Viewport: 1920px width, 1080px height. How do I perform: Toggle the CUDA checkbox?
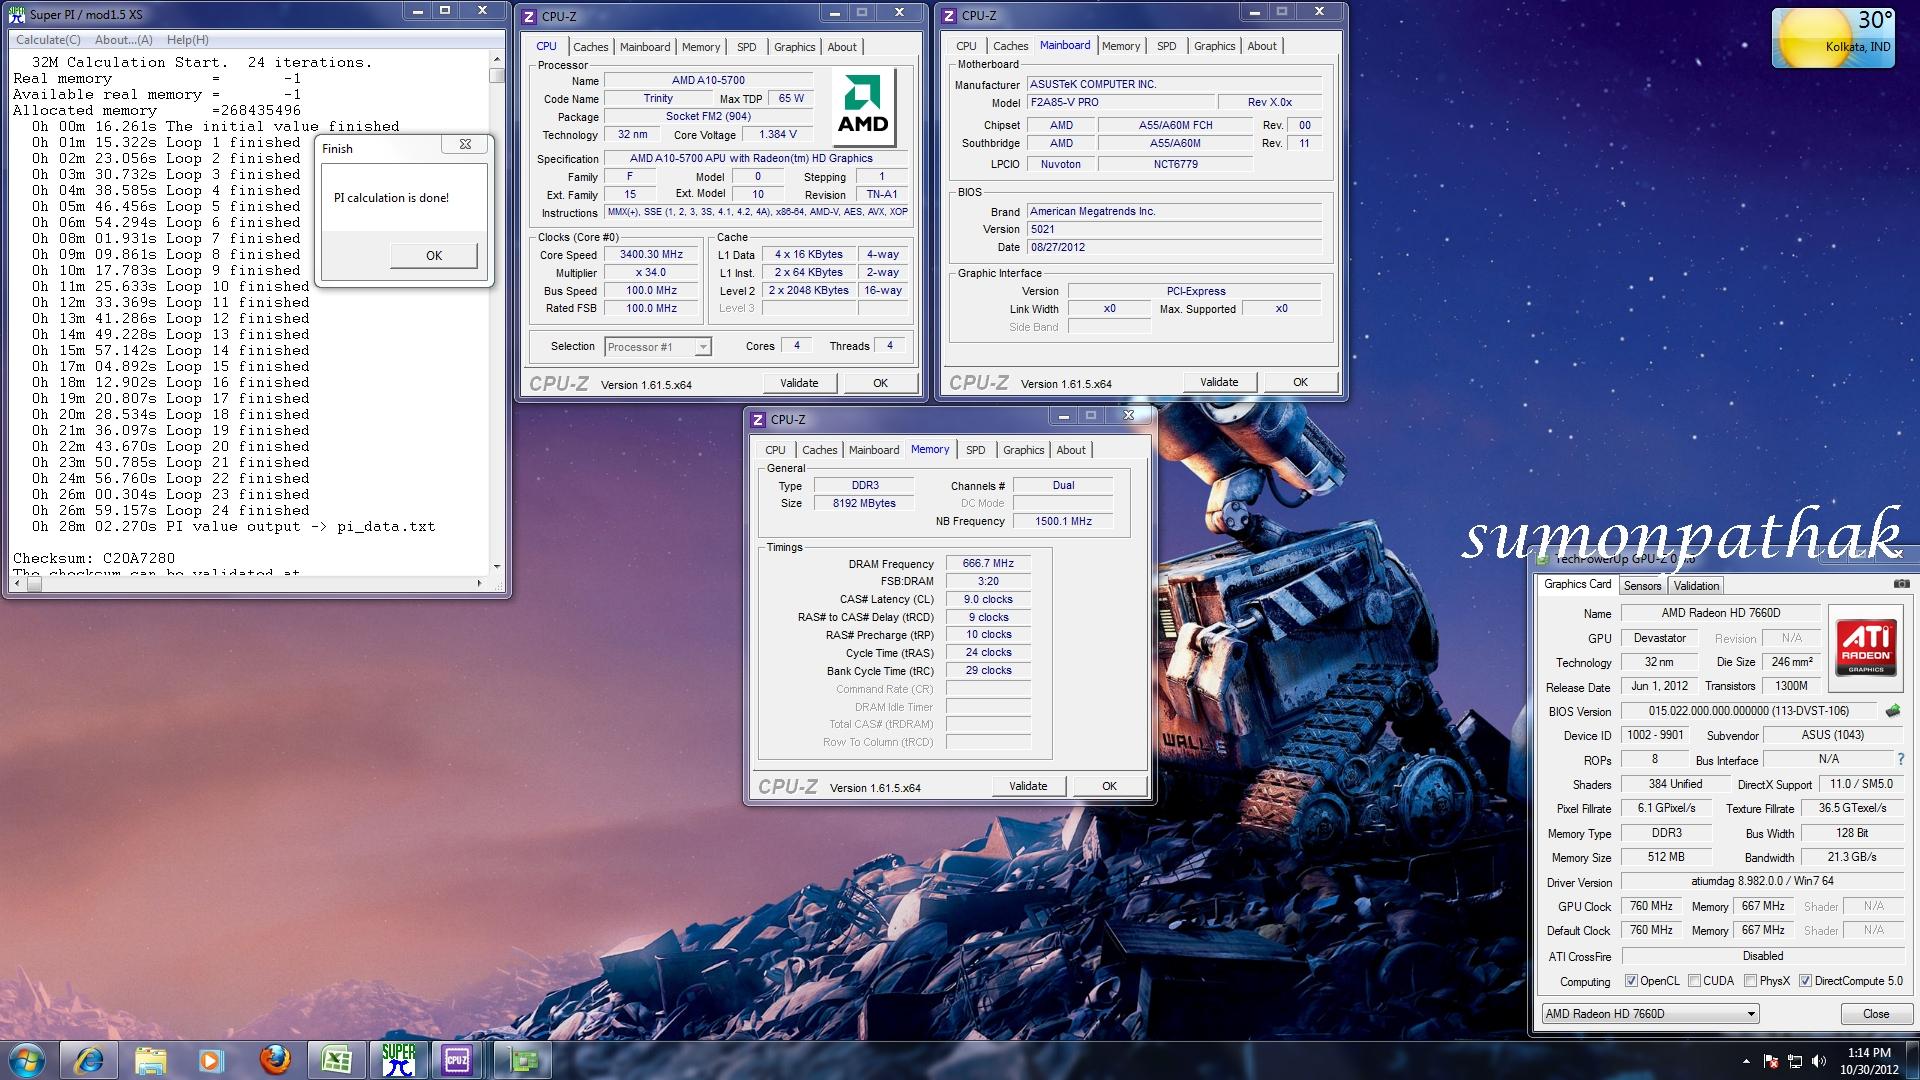click(1694, 981)
